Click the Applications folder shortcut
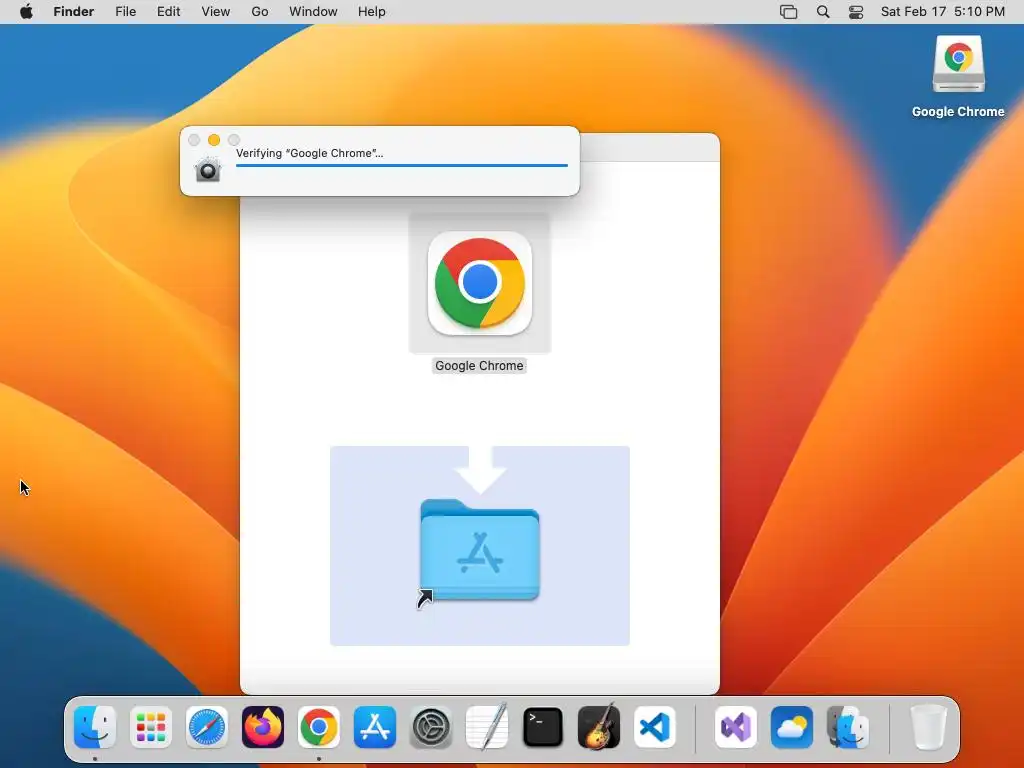This screenshot has width=1024, height=768. [480, 551]
